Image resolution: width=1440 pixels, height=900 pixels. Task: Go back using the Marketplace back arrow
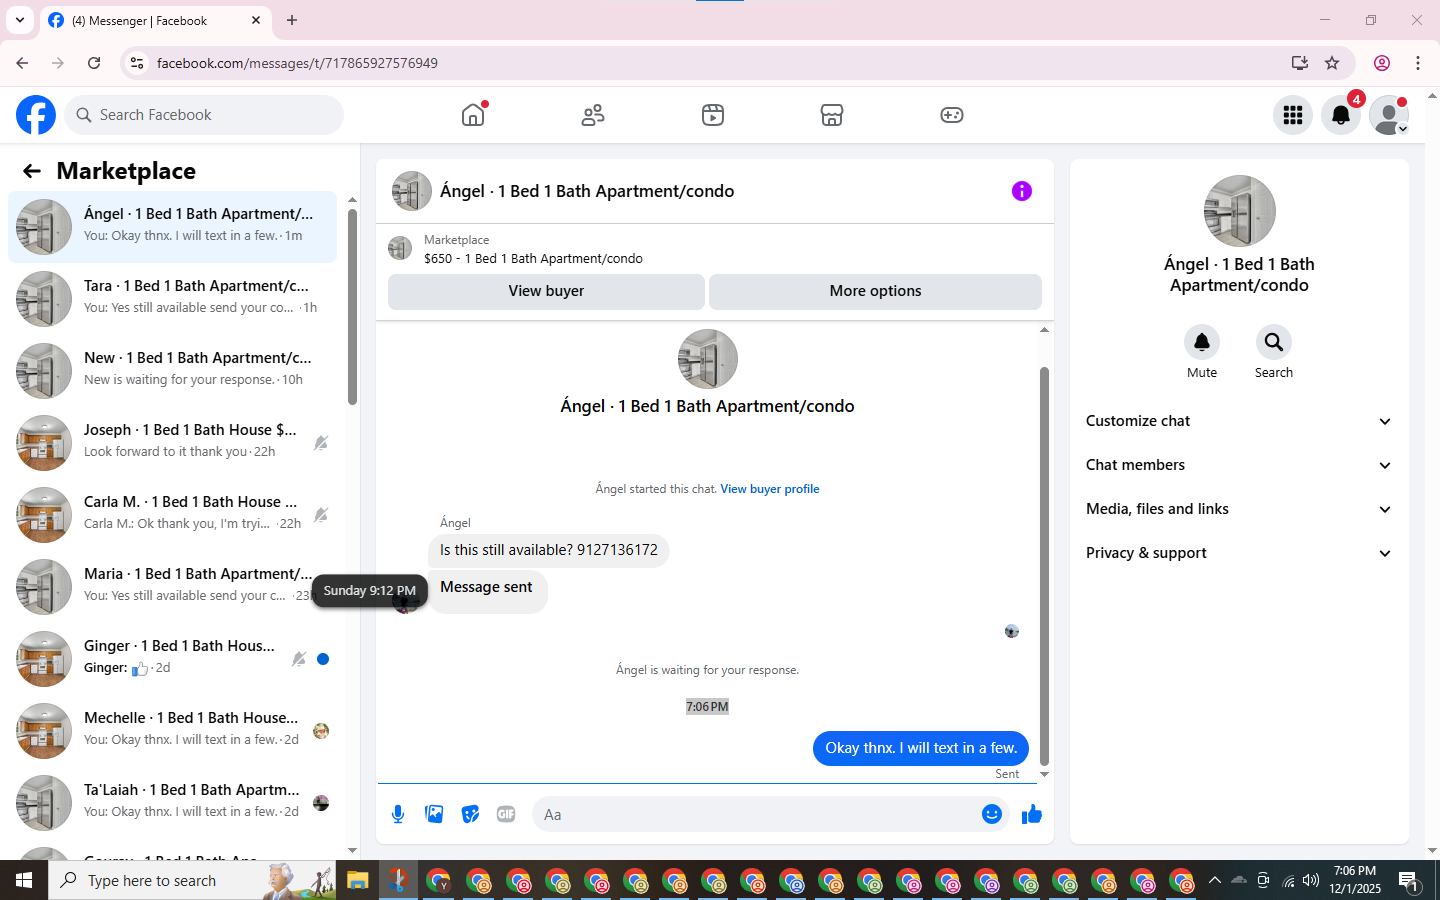(x=32, y=171)
